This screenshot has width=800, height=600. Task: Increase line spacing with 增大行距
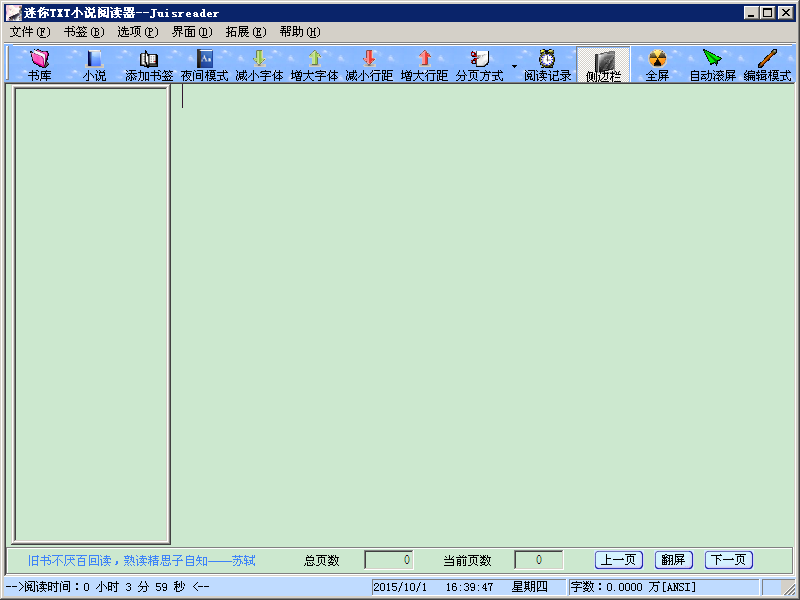point(423,62)
